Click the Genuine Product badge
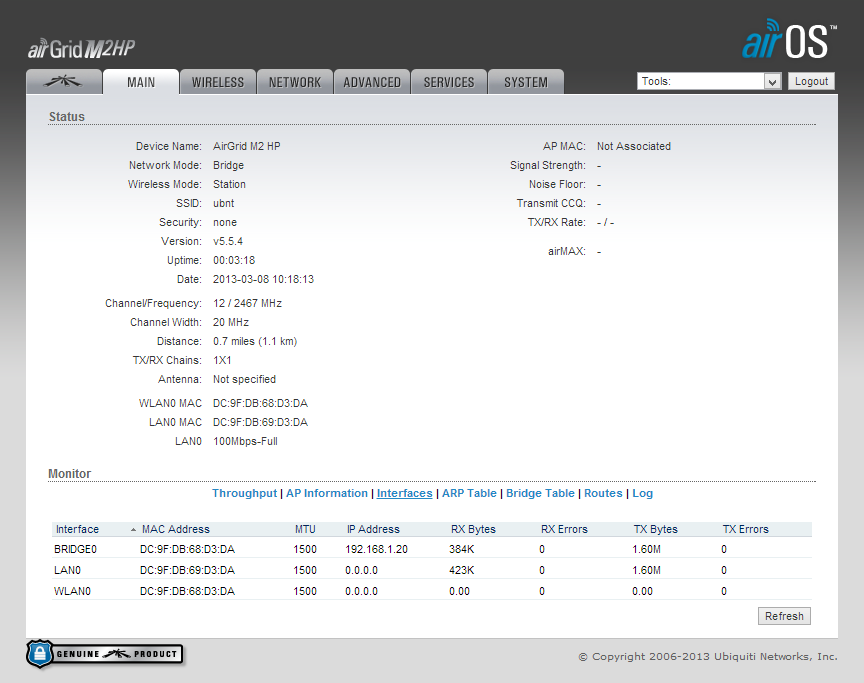The height and width of the screenshot is (683, 864). click(104, 654)
